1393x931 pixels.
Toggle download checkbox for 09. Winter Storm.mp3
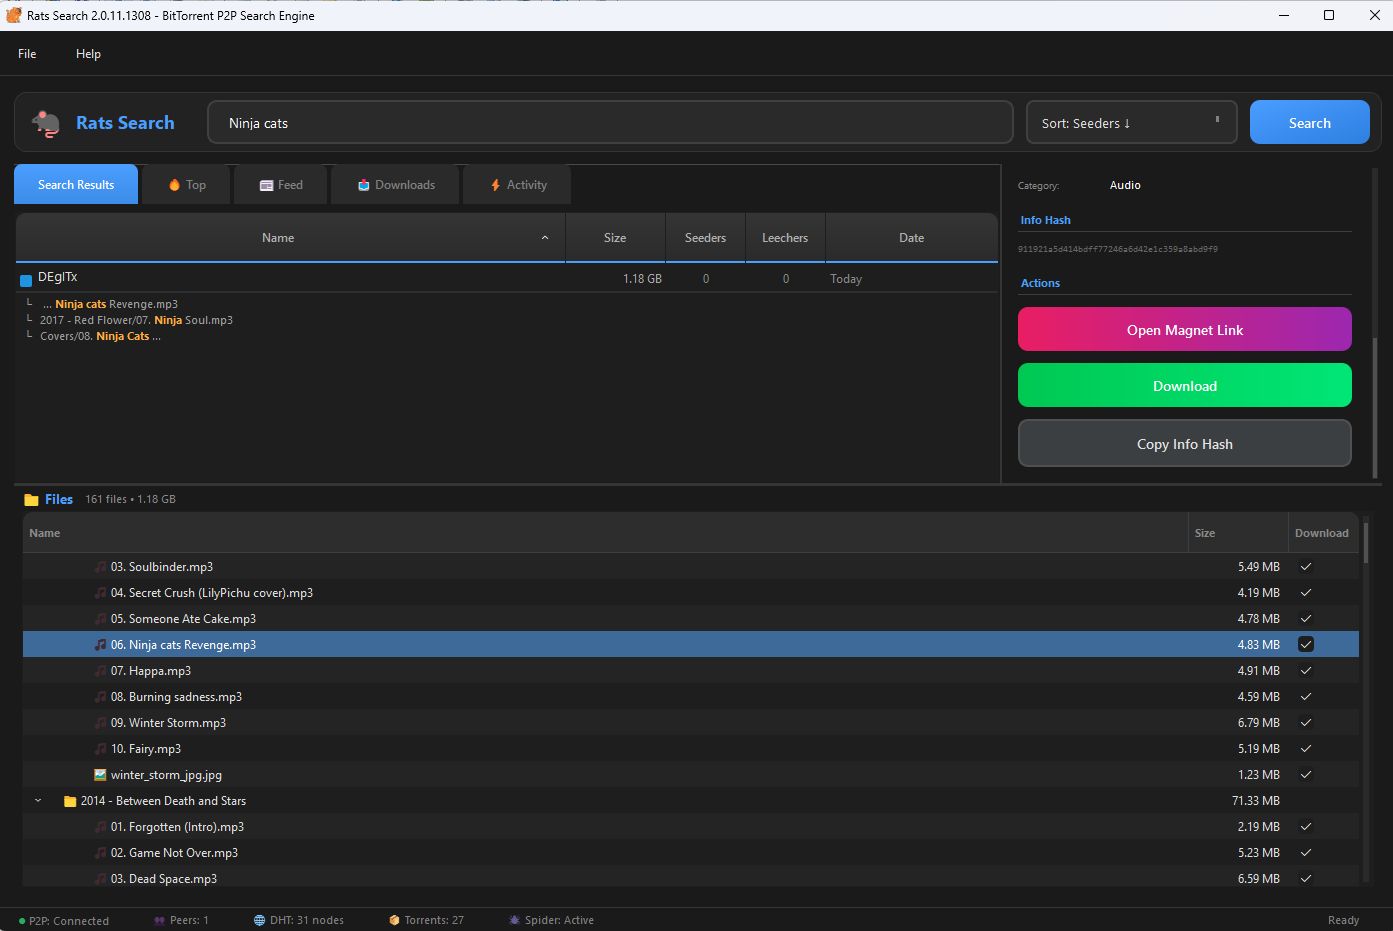coord(1306,723)
